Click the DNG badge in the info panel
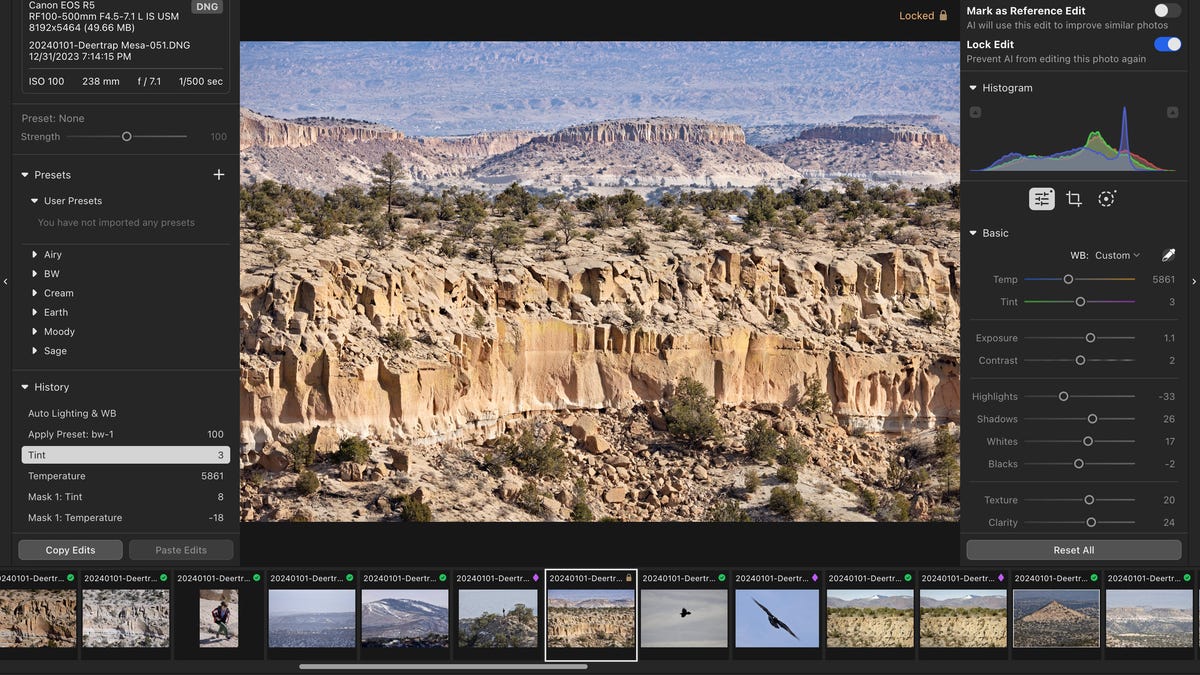The width and height of the screenshot is (1200, 675). click(x=207, y=6)
